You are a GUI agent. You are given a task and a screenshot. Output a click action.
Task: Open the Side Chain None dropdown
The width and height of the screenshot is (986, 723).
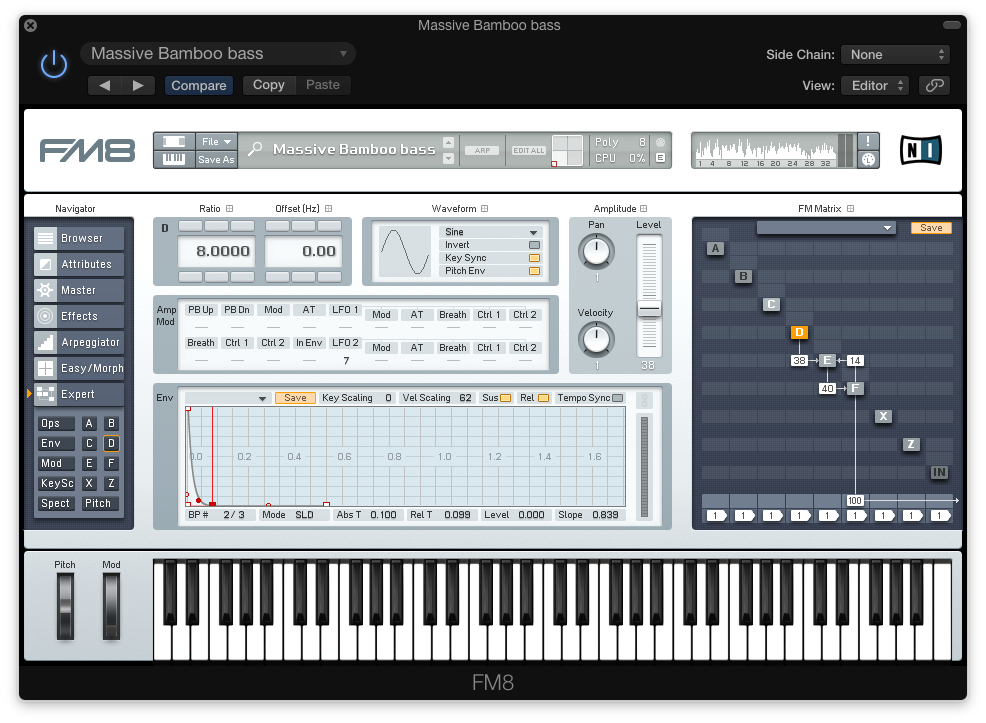pyautogui.click(x=895, y=55)
